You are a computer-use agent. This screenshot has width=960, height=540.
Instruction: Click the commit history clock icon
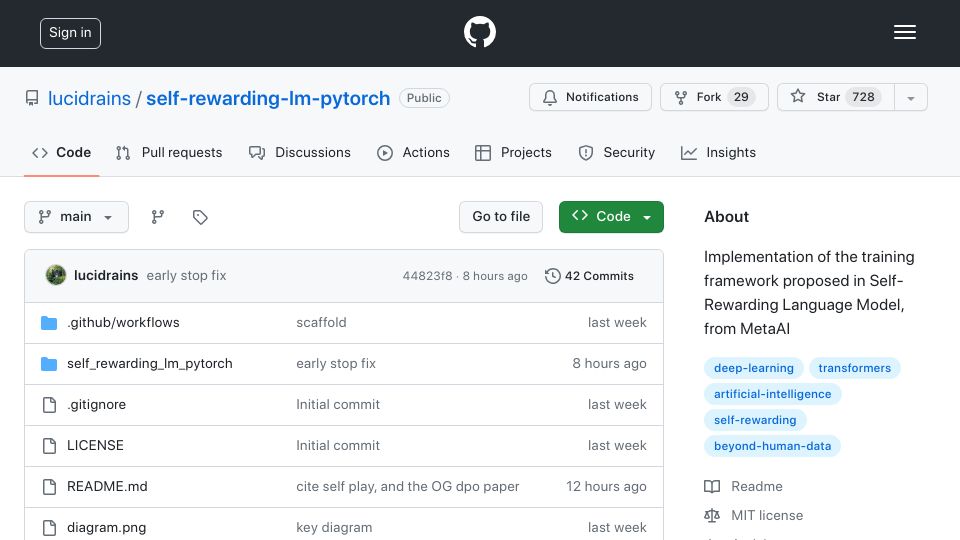[552, 276]
